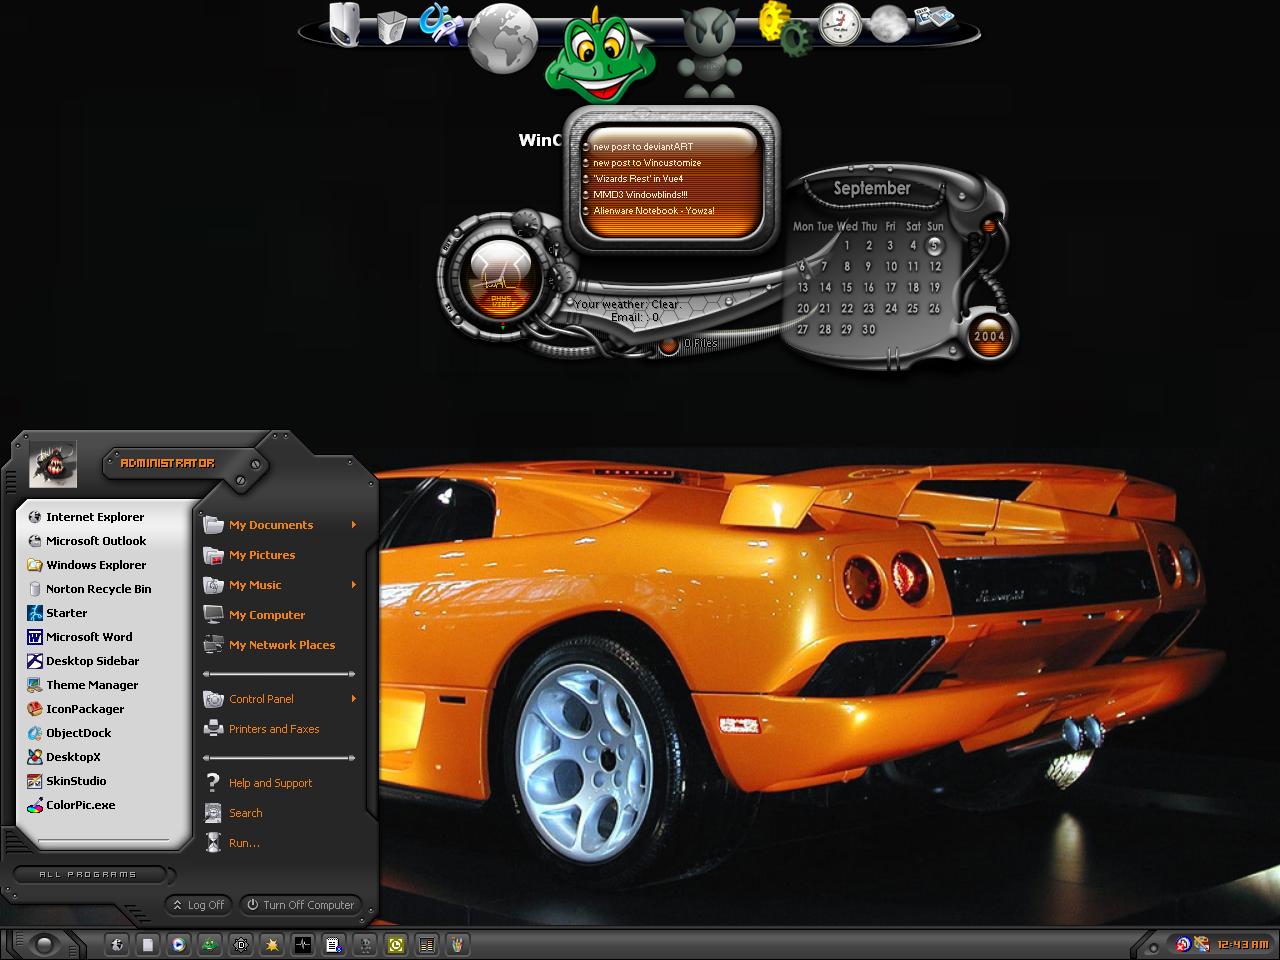
Task: Click the Log Off button
Action: tap(198, 905)
